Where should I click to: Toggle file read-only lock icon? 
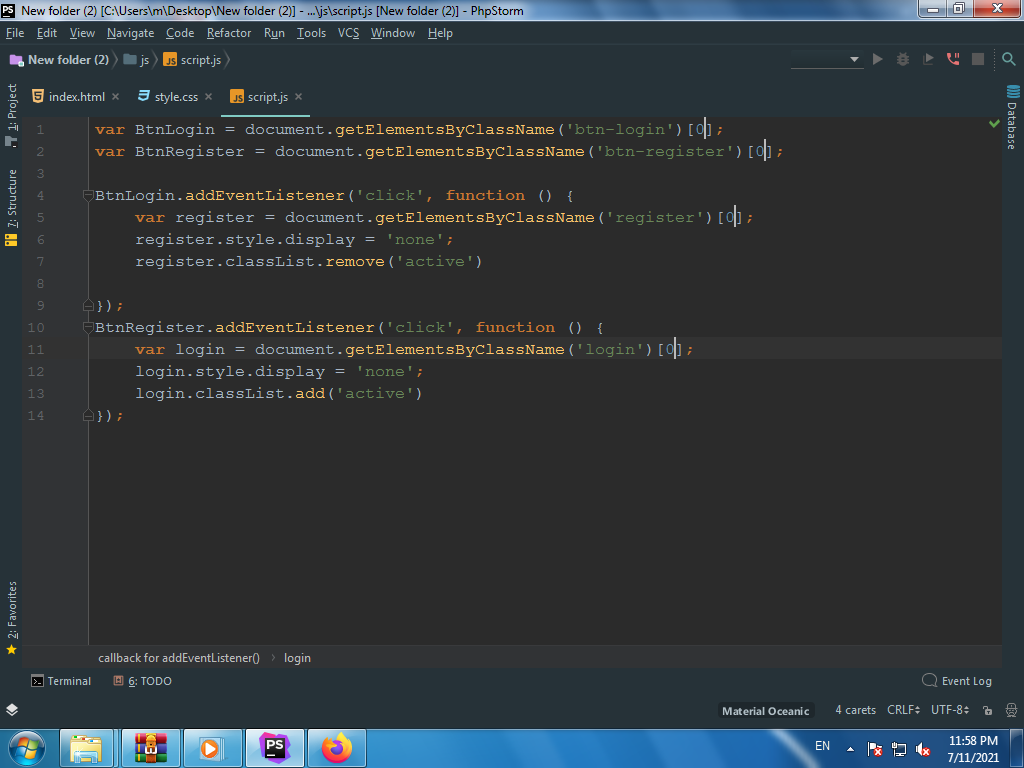[x=986, y=710]
